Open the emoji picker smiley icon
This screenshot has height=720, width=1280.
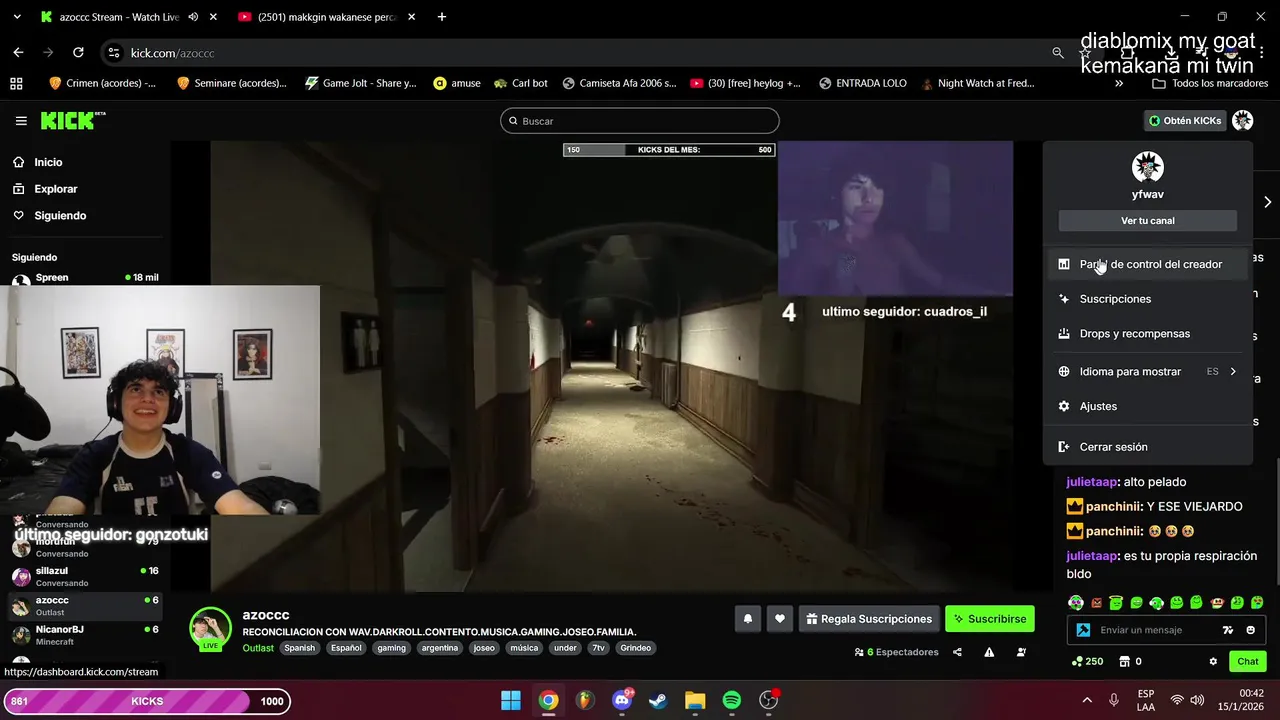click(x=1250, y=630)
